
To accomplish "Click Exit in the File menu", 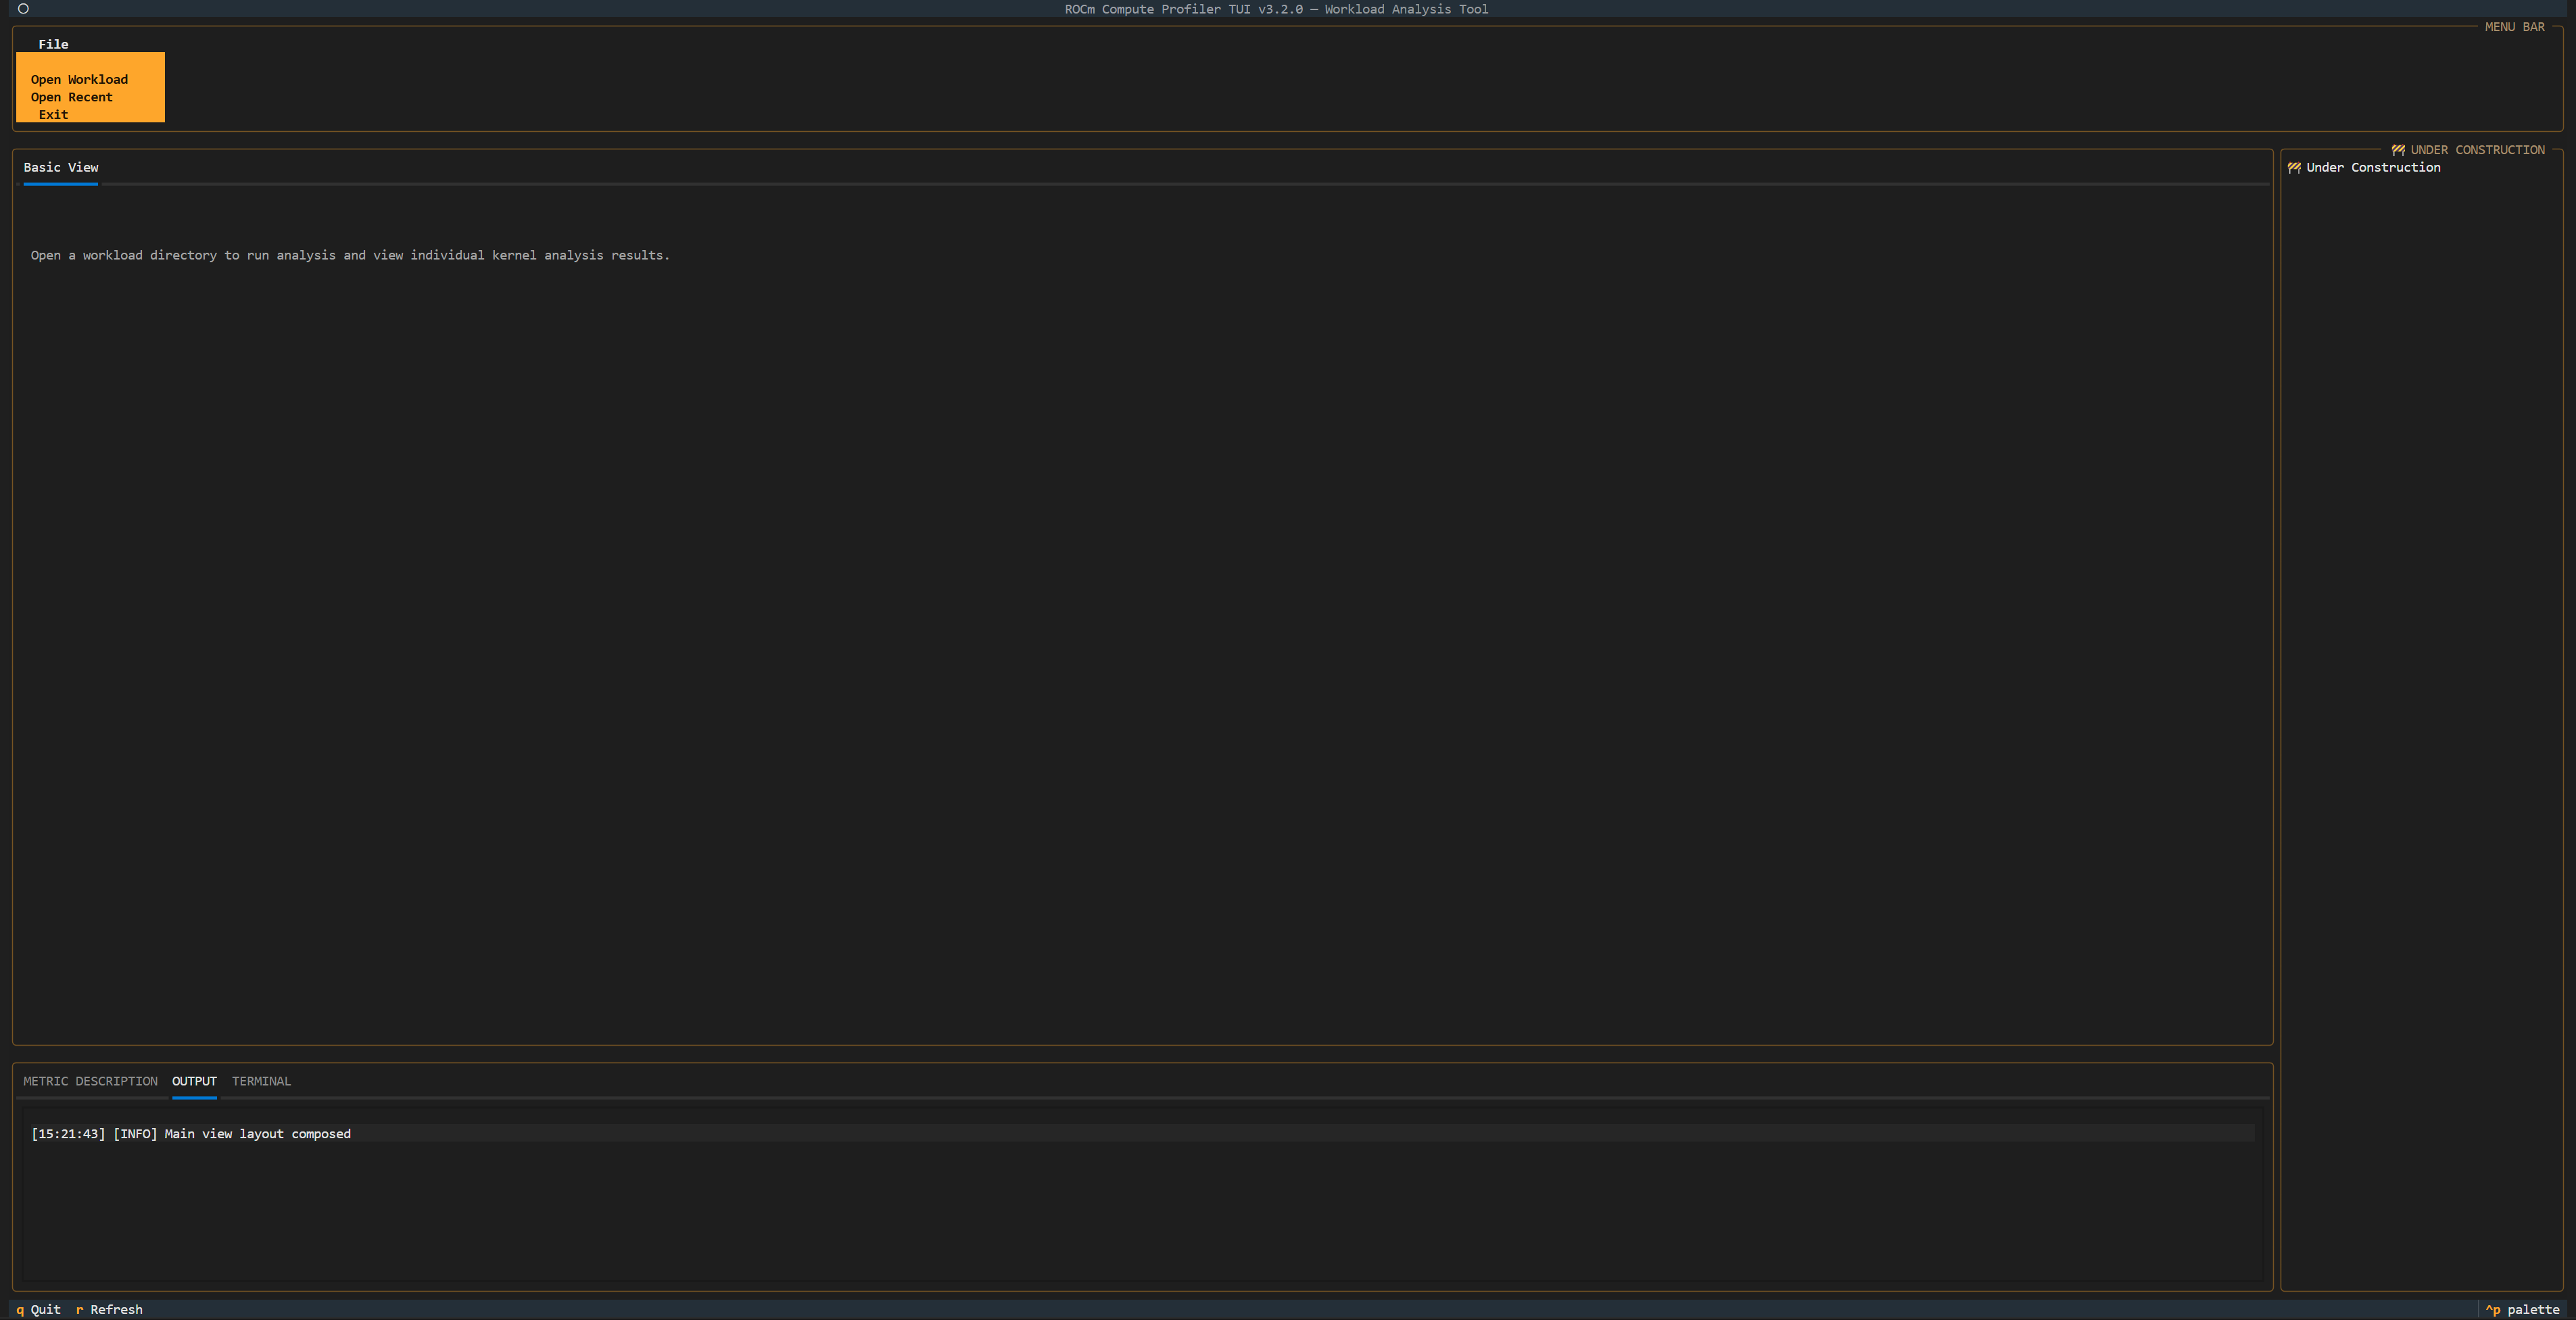I will pos(53,114).
